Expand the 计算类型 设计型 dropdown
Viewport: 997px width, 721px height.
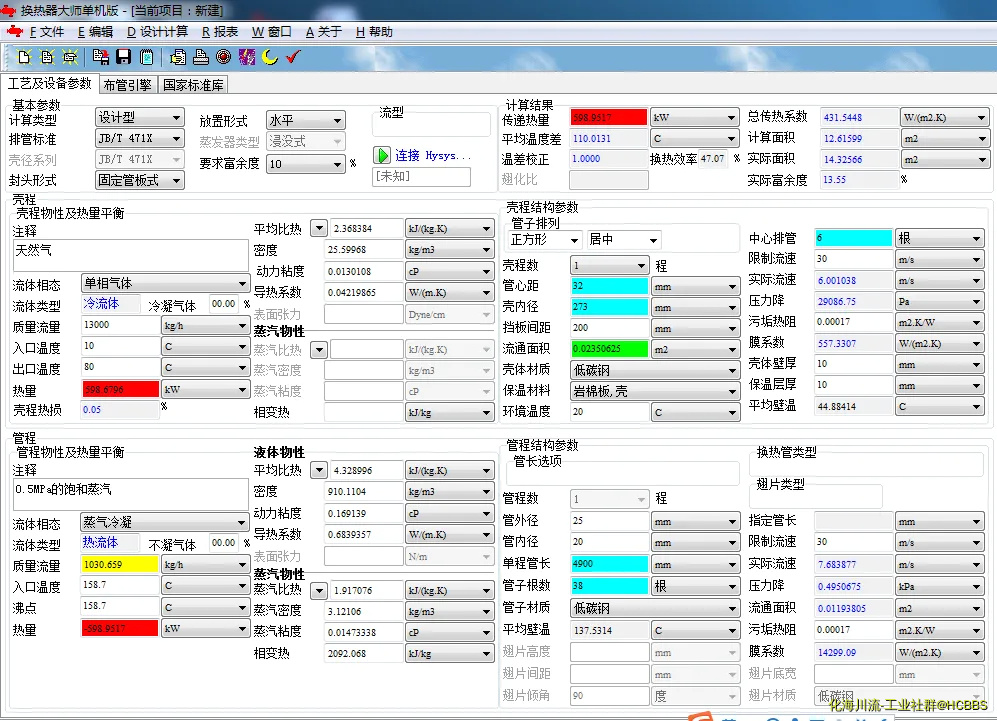(140, 118)
